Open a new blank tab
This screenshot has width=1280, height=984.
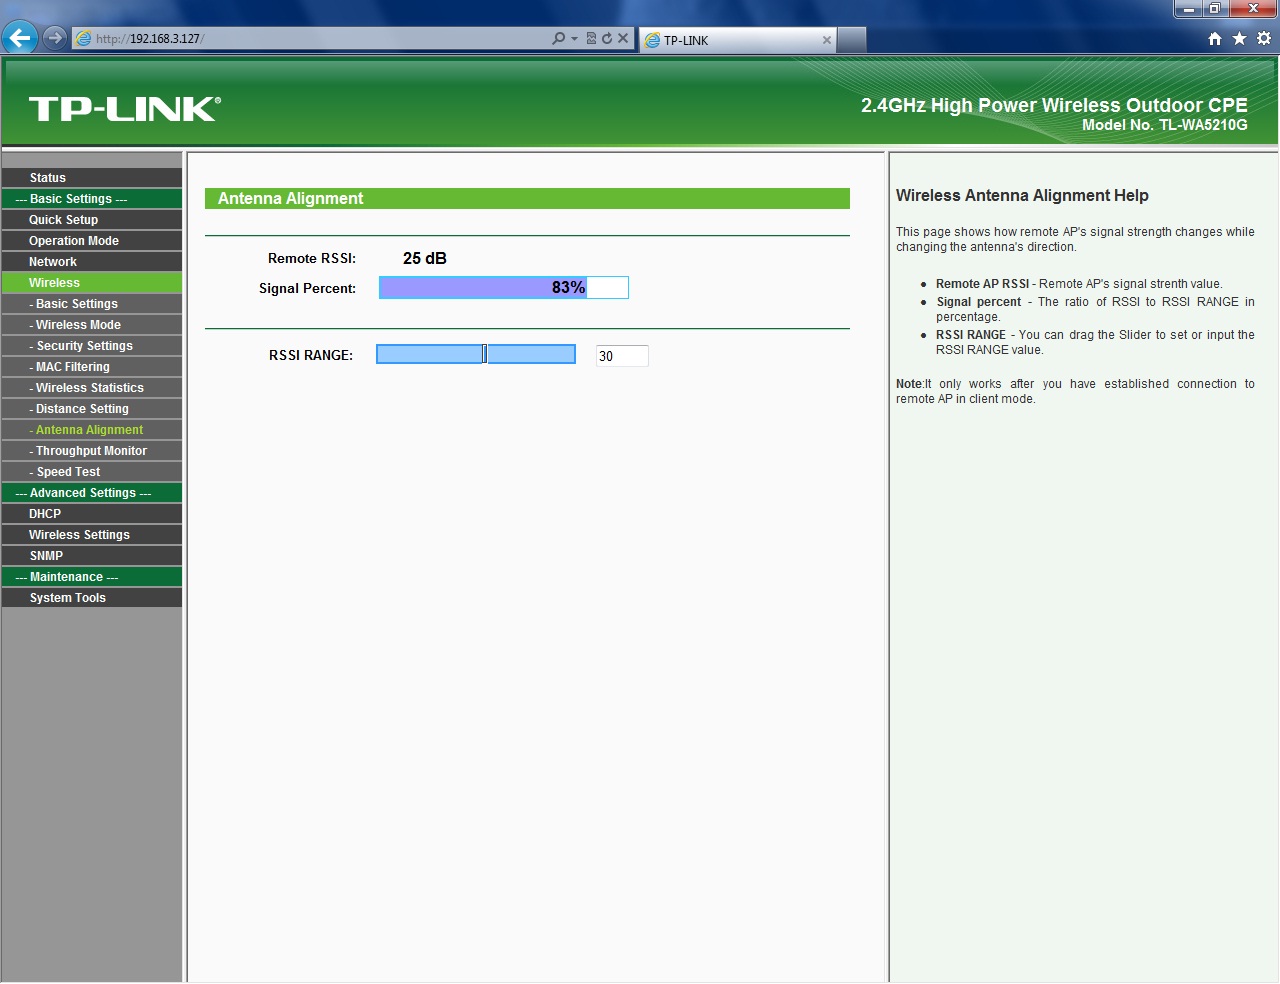(x=851, y=40)
